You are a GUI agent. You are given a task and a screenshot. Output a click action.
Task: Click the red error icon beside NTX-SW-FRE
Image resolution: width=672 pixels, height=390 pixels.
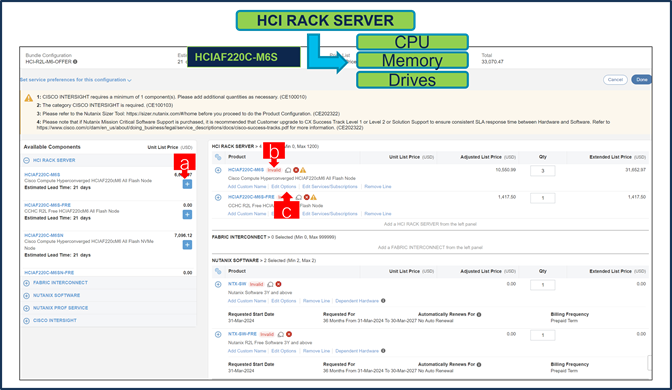289,334
